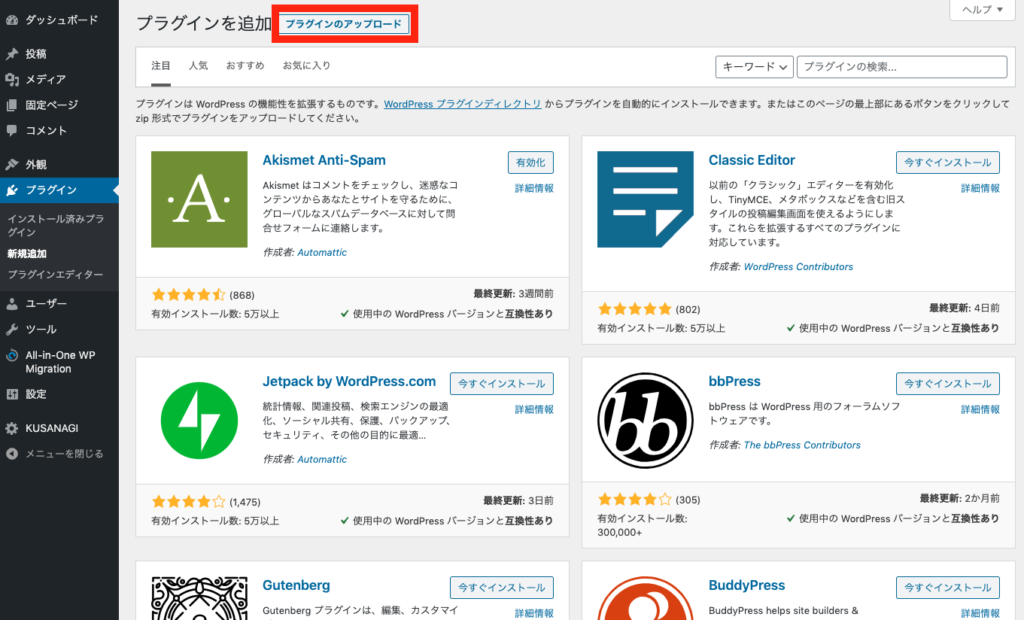The image size is (1024, 620).
Task: Click the settings icon next to 設定
Action: 12,394
